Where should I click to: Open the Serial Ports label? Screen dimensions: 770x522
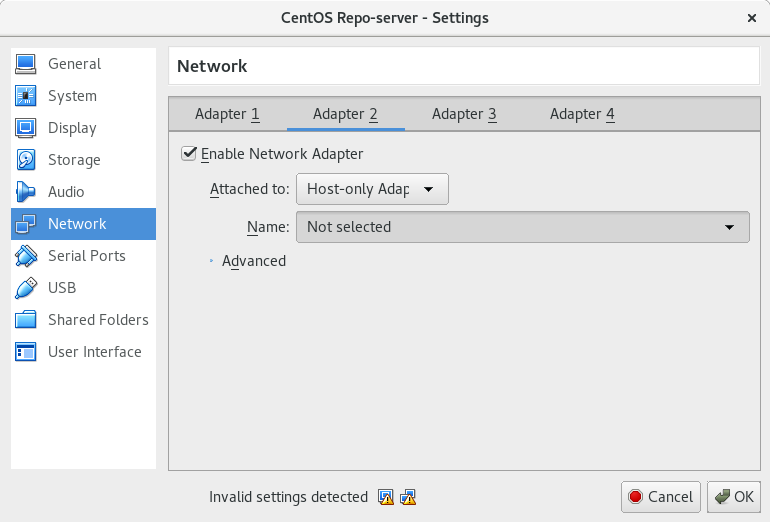coord(87,256)
